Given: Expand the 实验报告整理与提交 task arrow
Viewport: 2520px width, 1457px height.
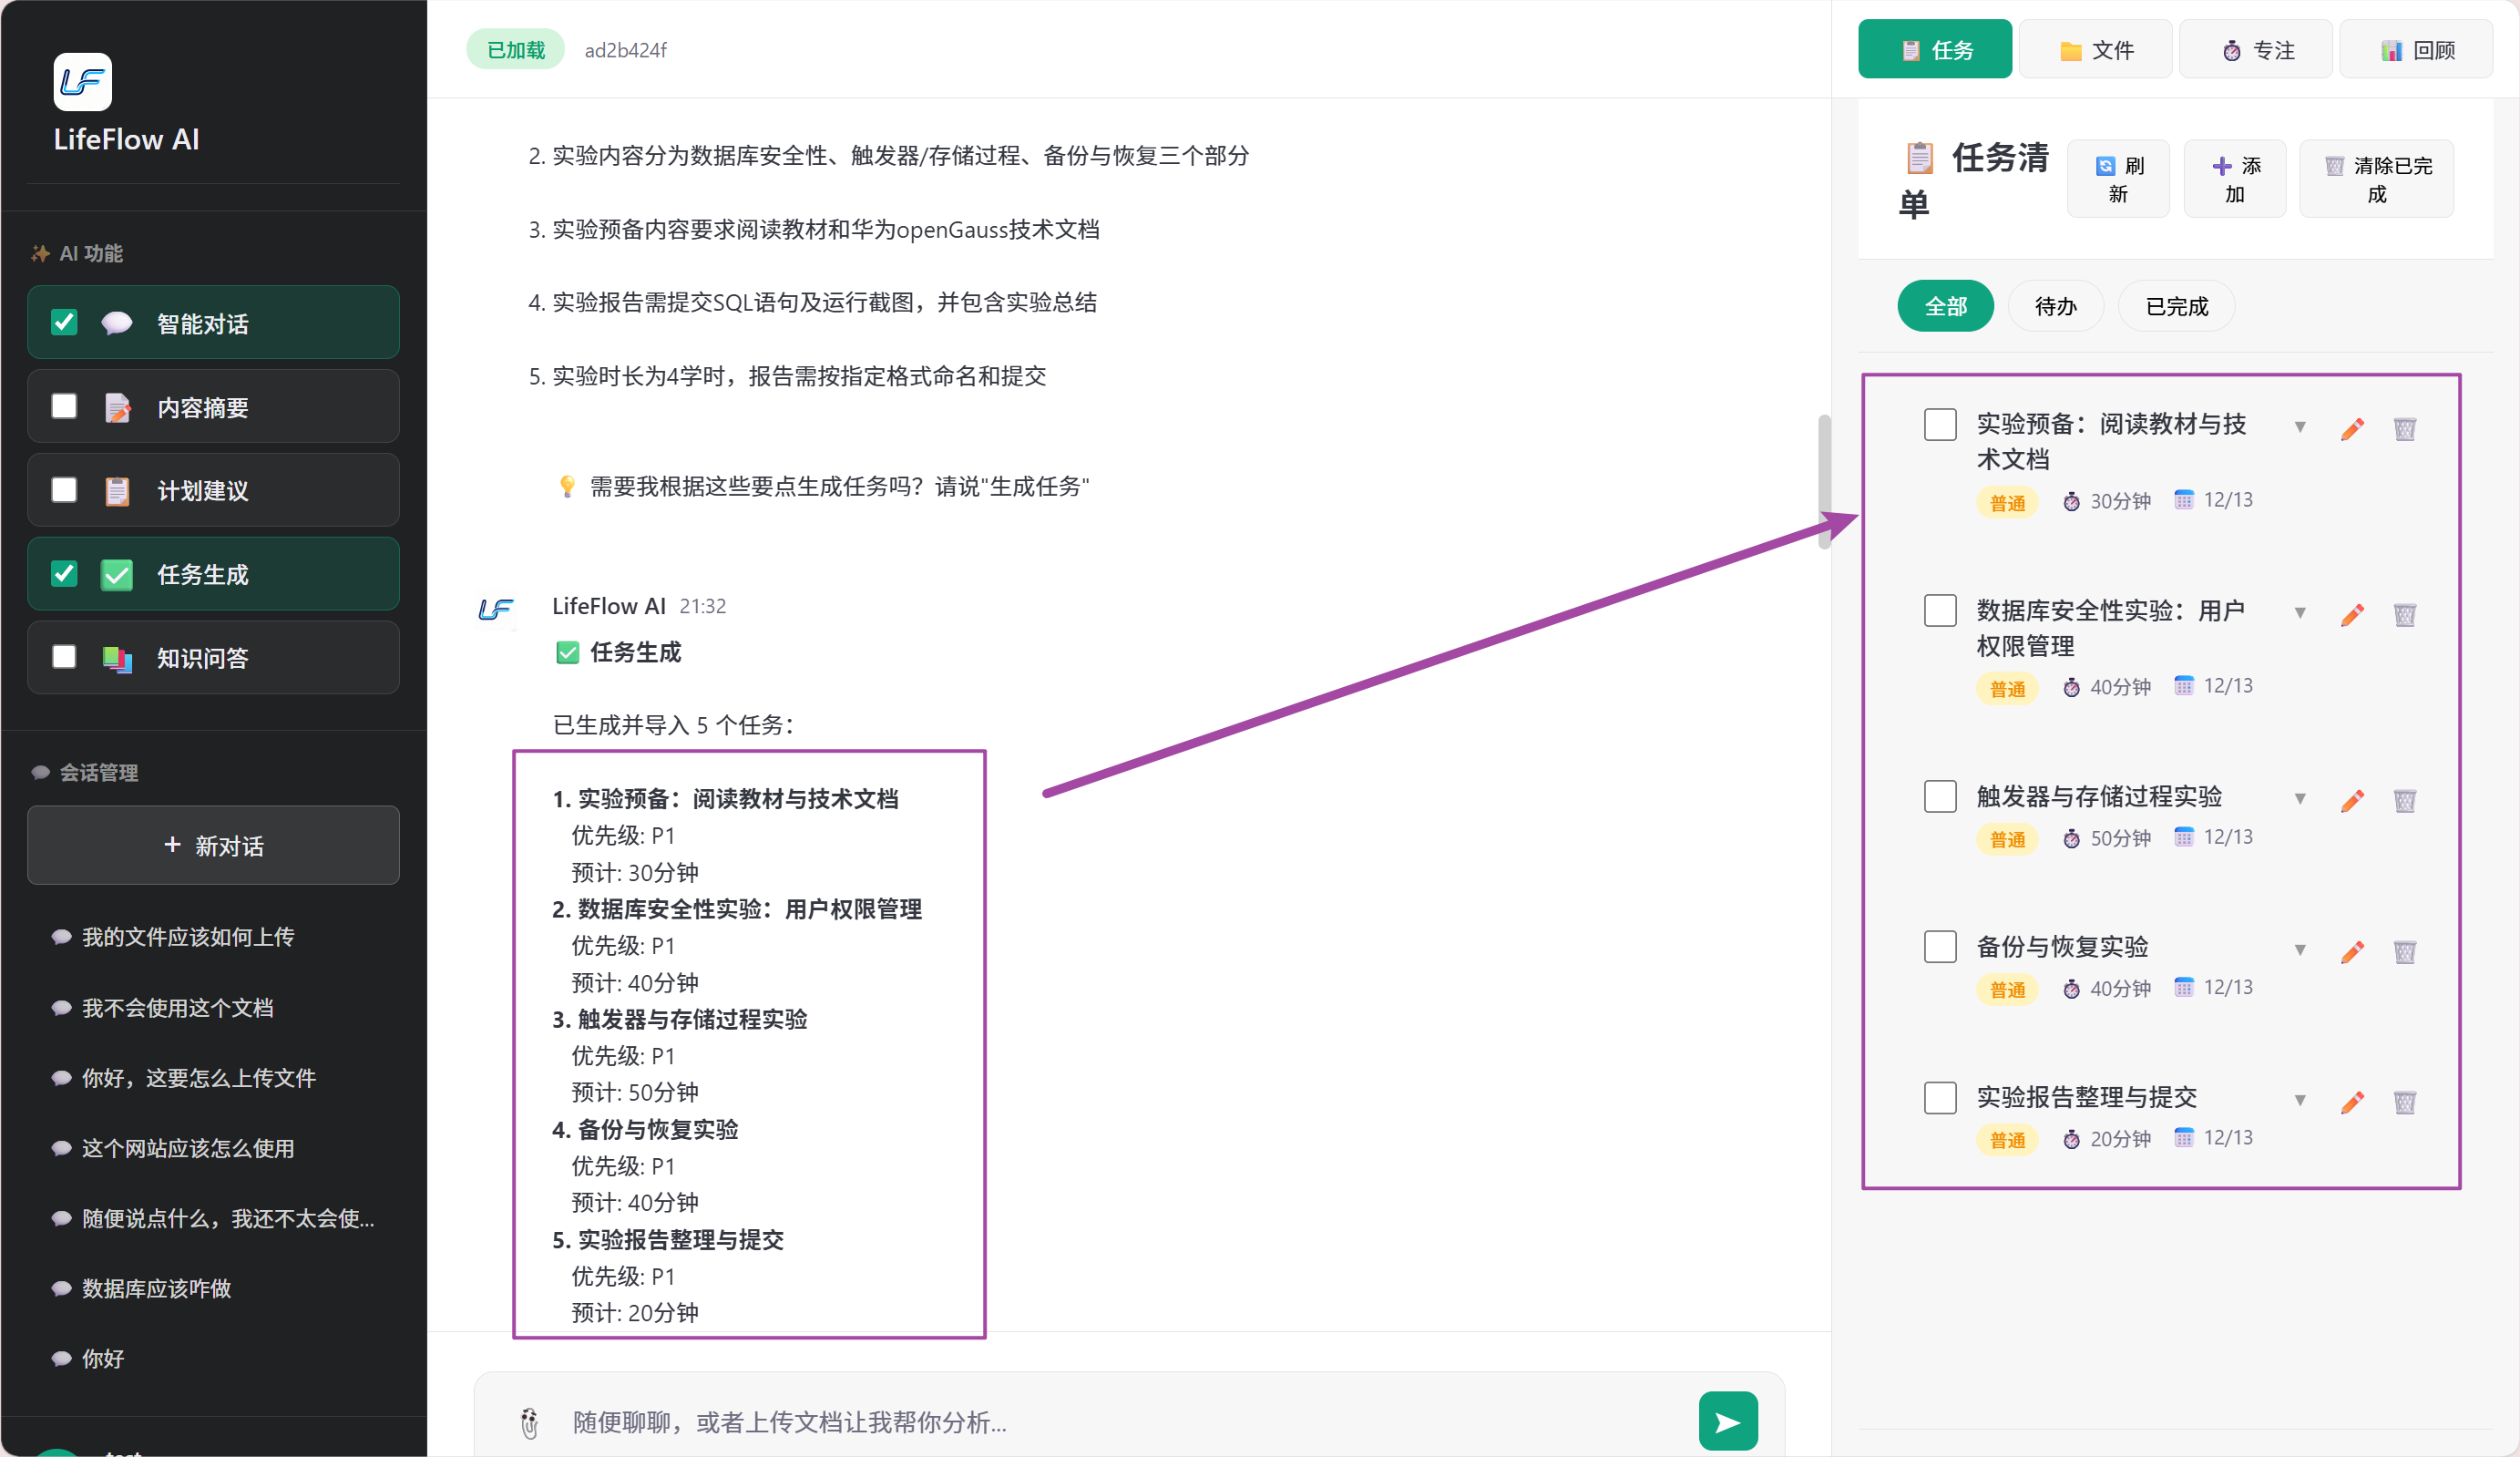Looking at the screenshot, I should point(2299,1100).
